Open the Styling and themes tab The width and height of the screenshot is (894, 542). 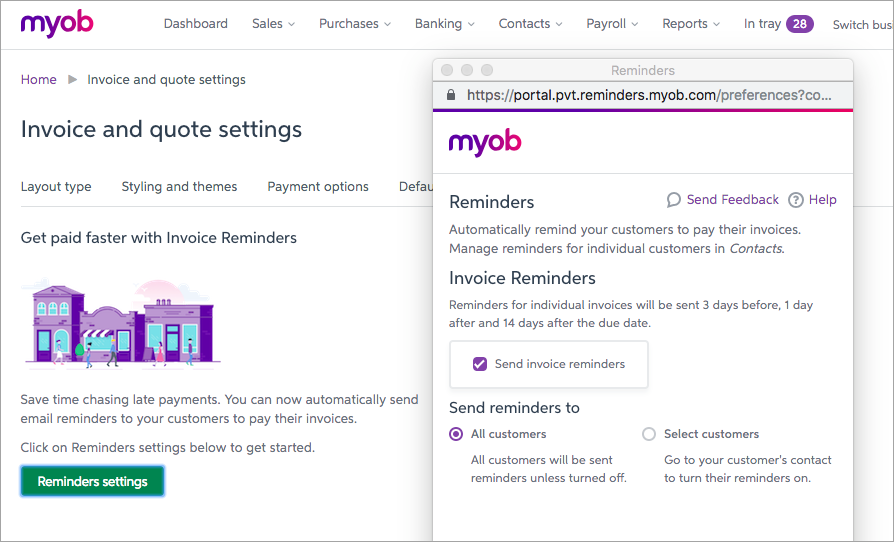[179, 186]
